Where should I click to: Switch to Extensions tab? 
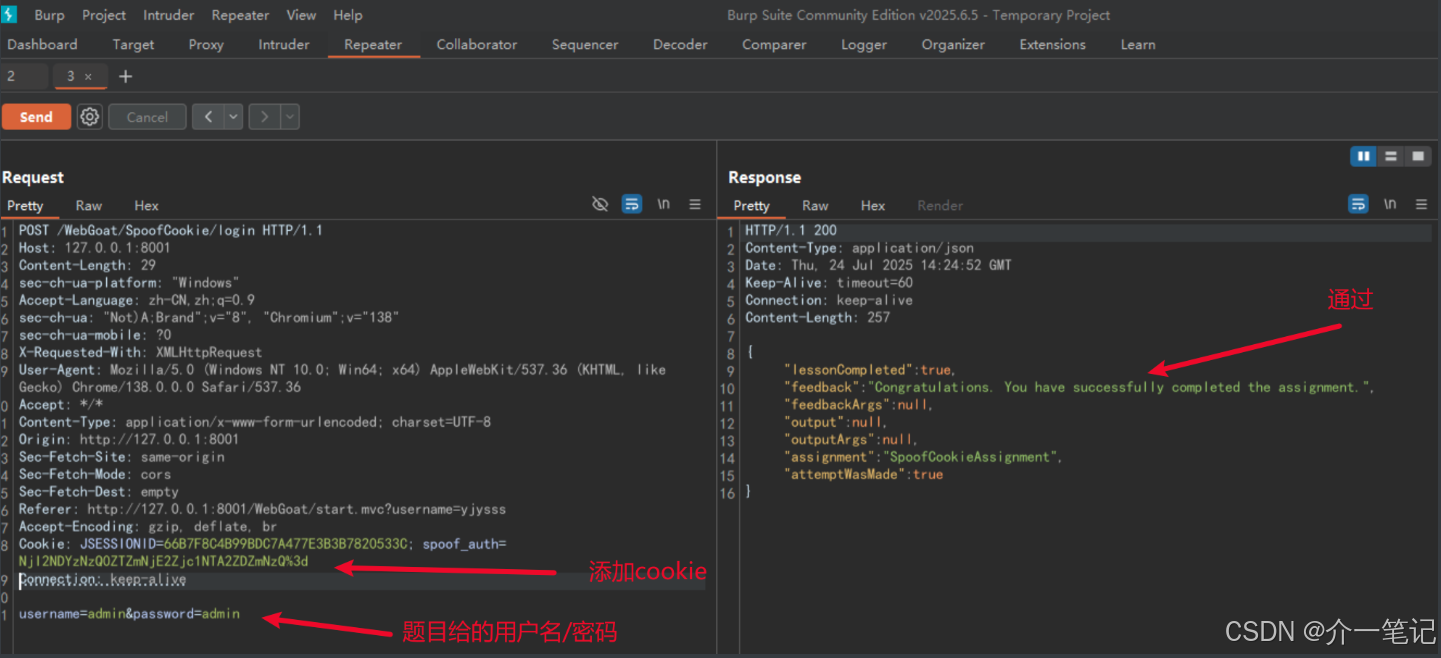(x=1052, y=45)
